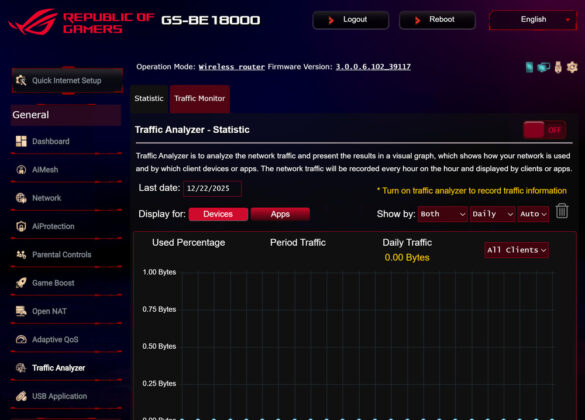Screen dimensions: 585x420
Task: Expand the Both show-by dropdown
Action: 442,214
